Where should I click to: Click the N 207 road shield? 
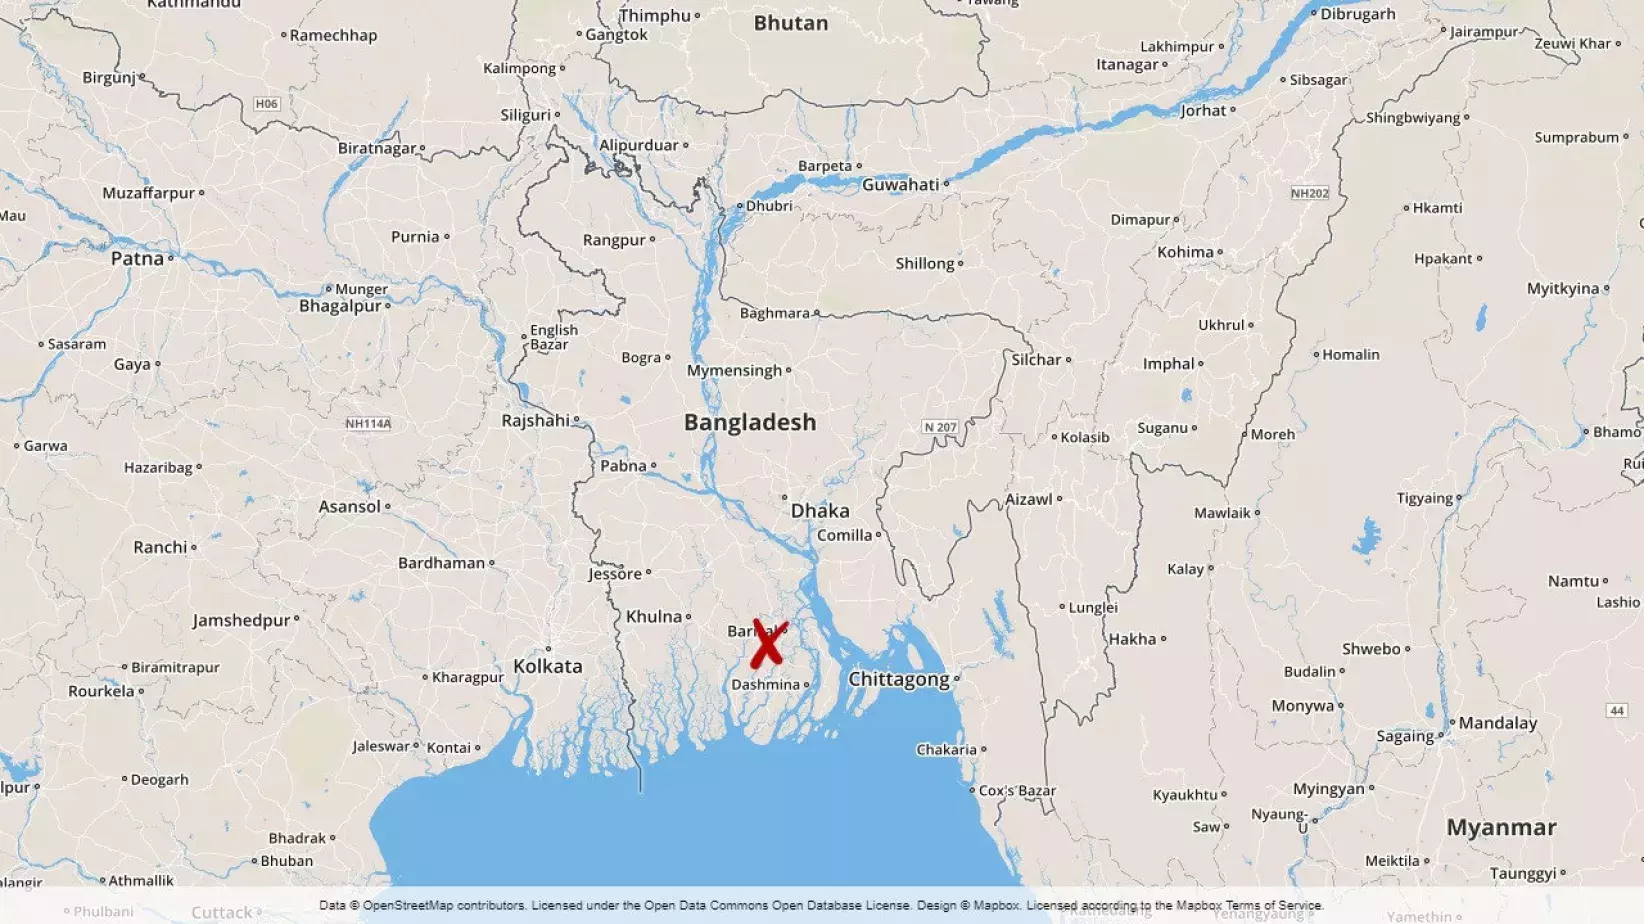(940, 427)
